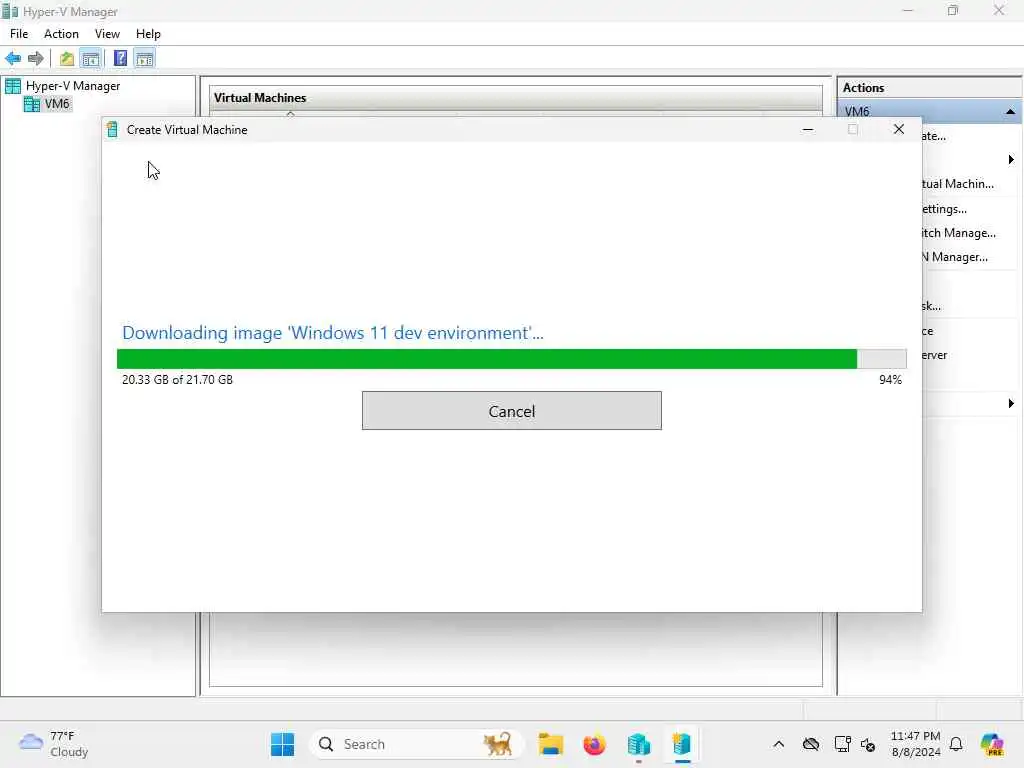
Task: Click '20.33 GB of 21.70 GB' text
Action: [177, 379]
